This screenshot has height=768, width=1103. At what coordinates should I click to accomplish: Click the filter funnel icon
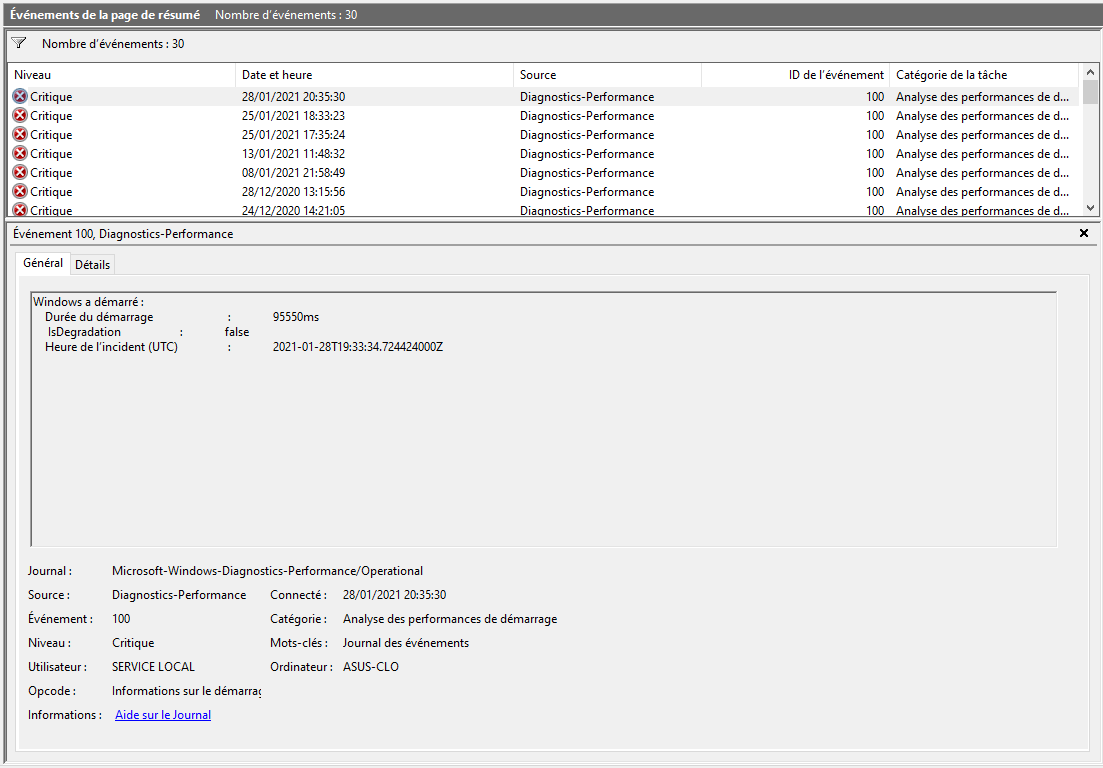tap(18, 42)
